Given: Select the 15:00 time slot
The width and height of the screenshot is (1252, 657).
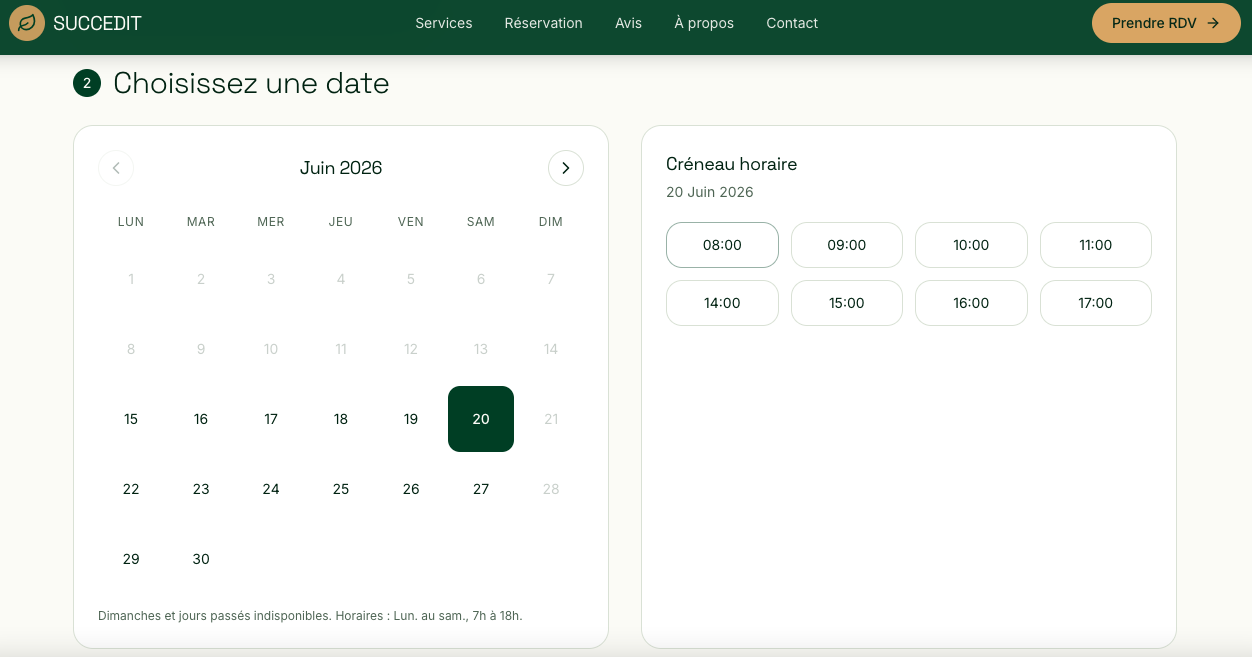Looking at the screenshot, I should pos(847,303).
